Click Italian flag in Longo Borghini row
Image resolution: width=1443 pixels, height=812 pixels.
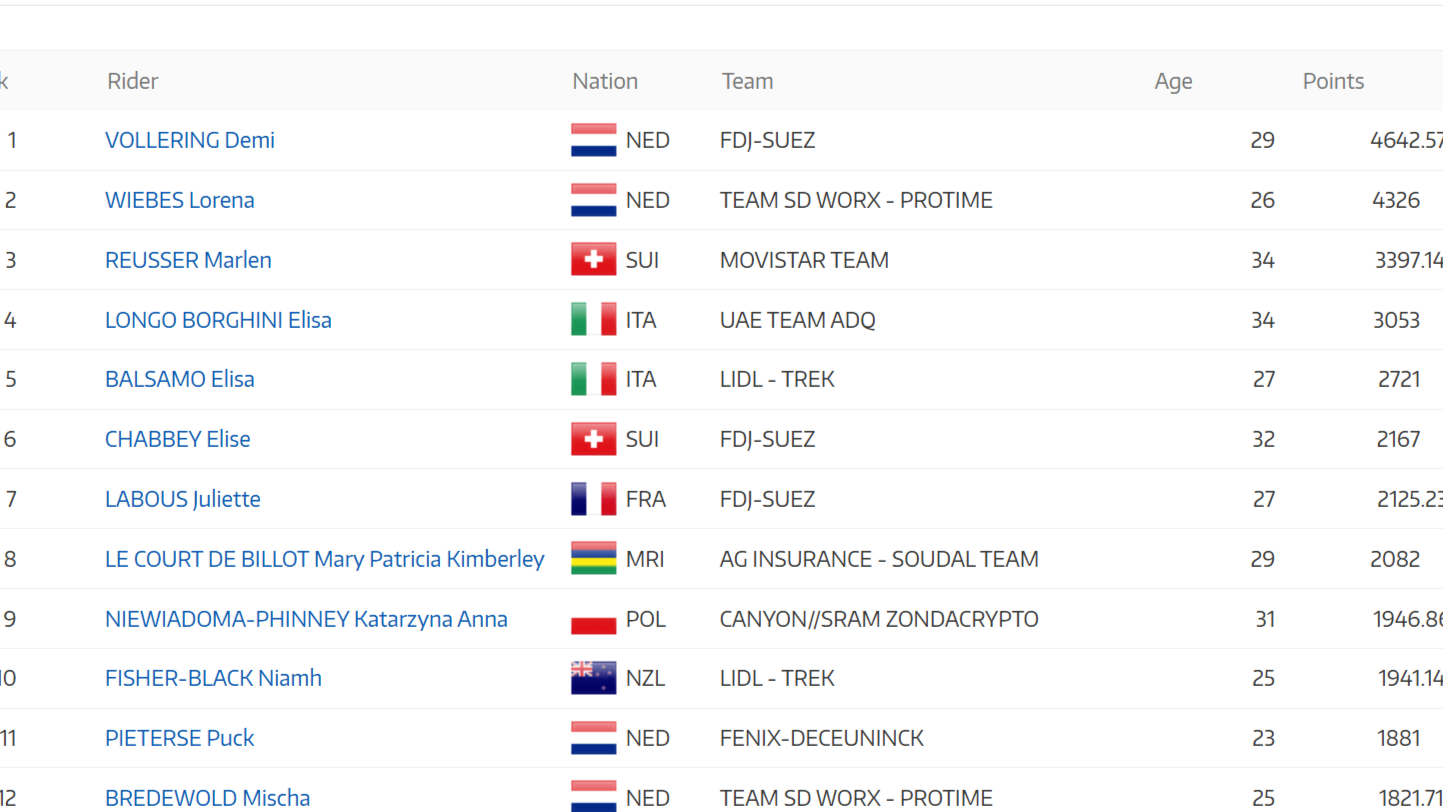tap(593, 320)
